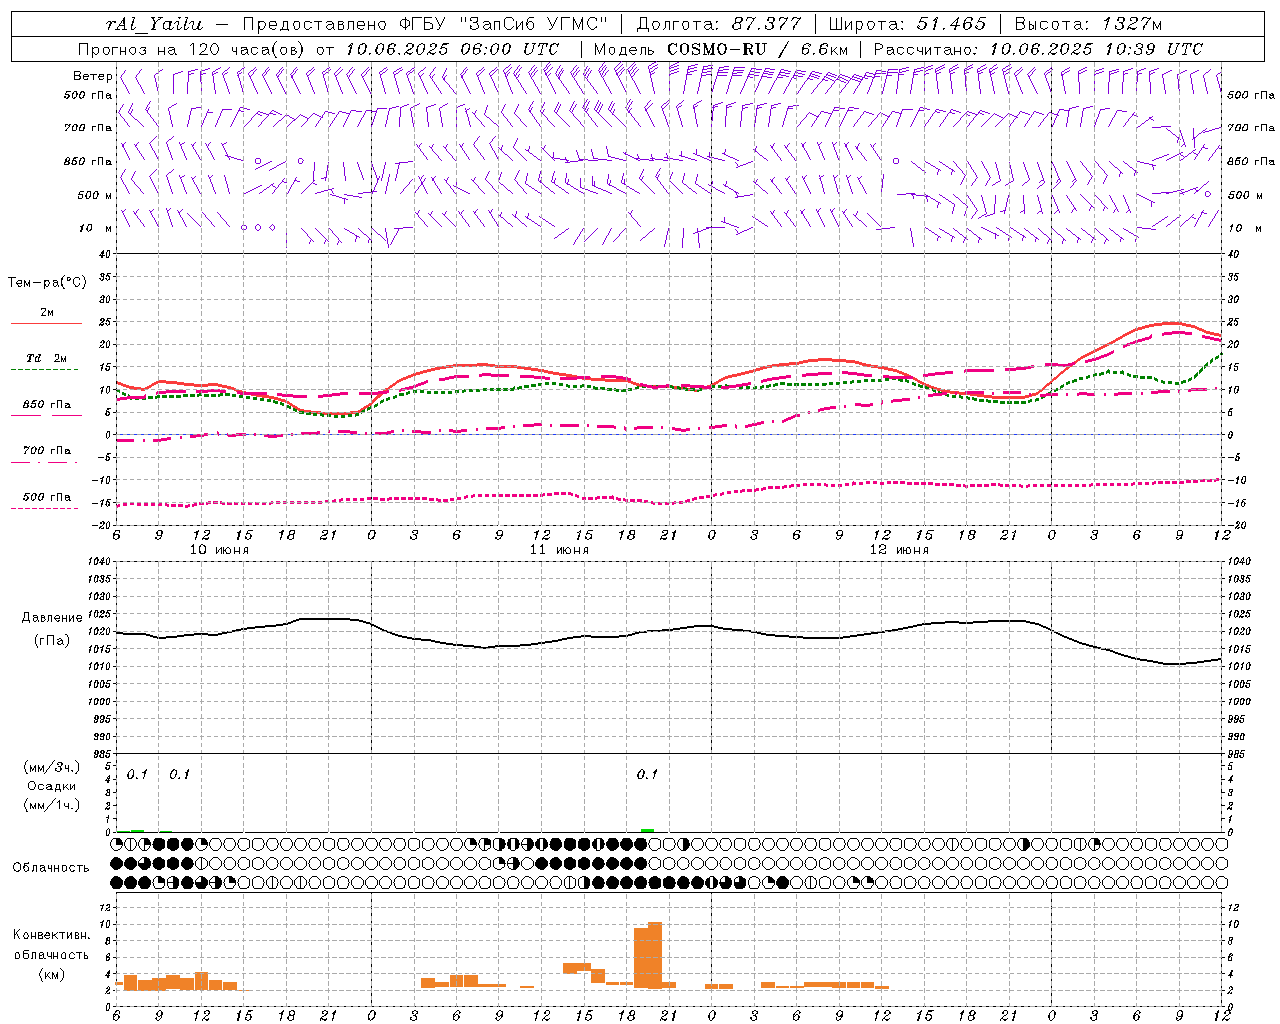Select the dashed line under 700 гПа temperature legend

pyautogui.click(x=46, y=462)
